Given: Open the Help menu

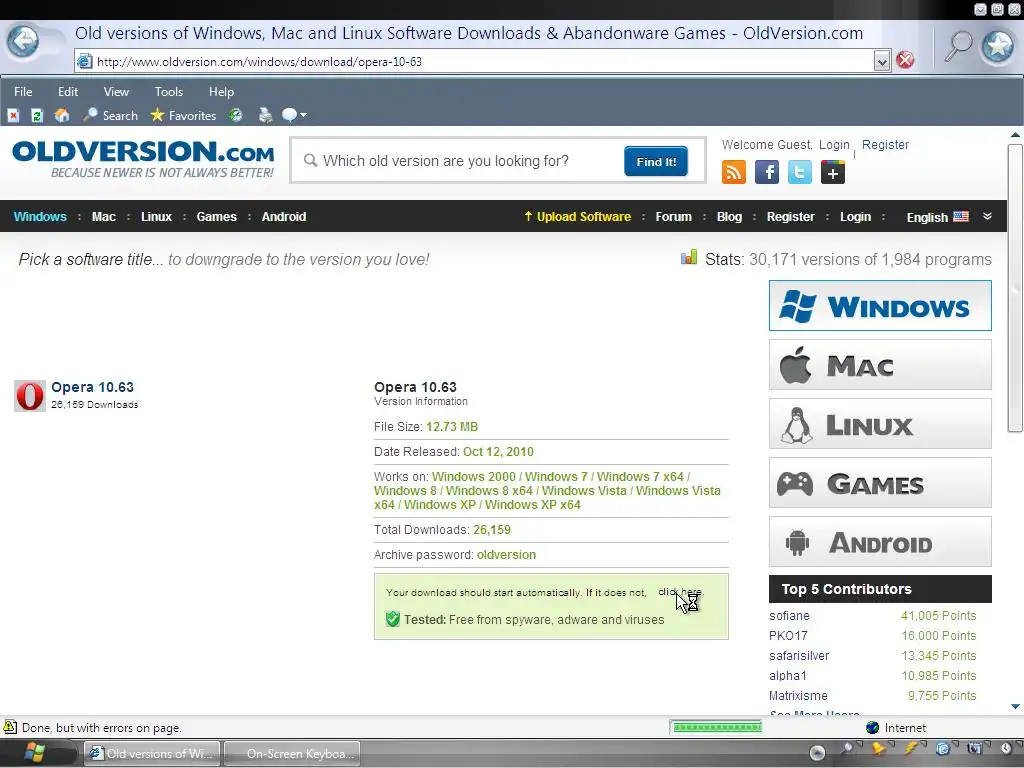Looking at the screenshot, I should 221,91.
